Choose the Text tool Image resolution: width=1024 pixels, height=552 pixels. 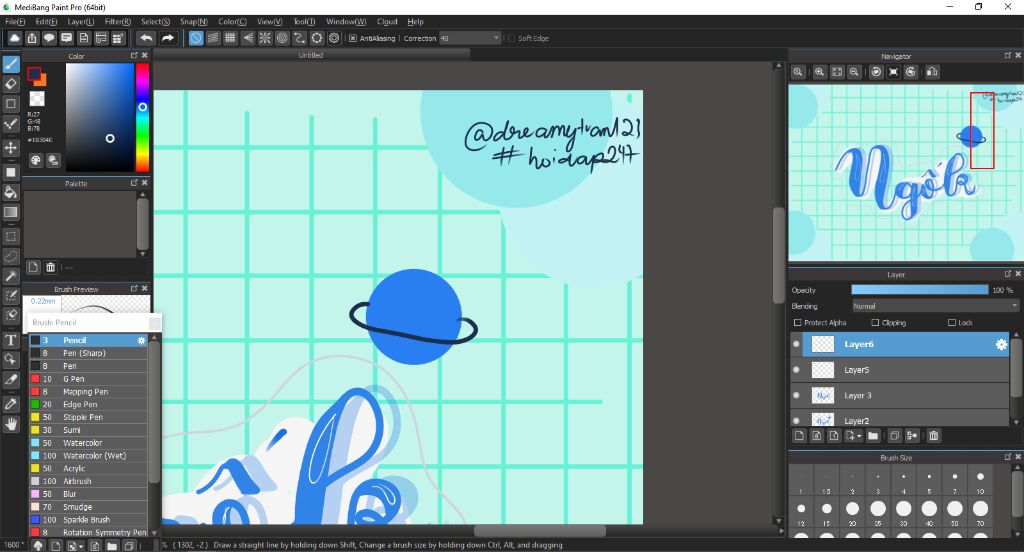(11, 340)
